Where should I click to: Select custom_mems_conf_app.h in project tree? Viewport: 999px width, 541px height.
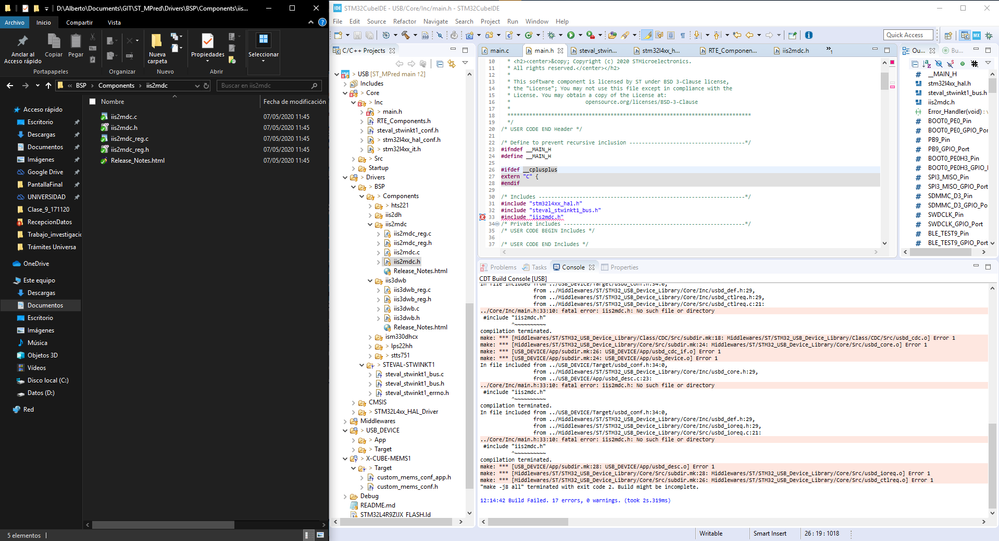(413, 477)
